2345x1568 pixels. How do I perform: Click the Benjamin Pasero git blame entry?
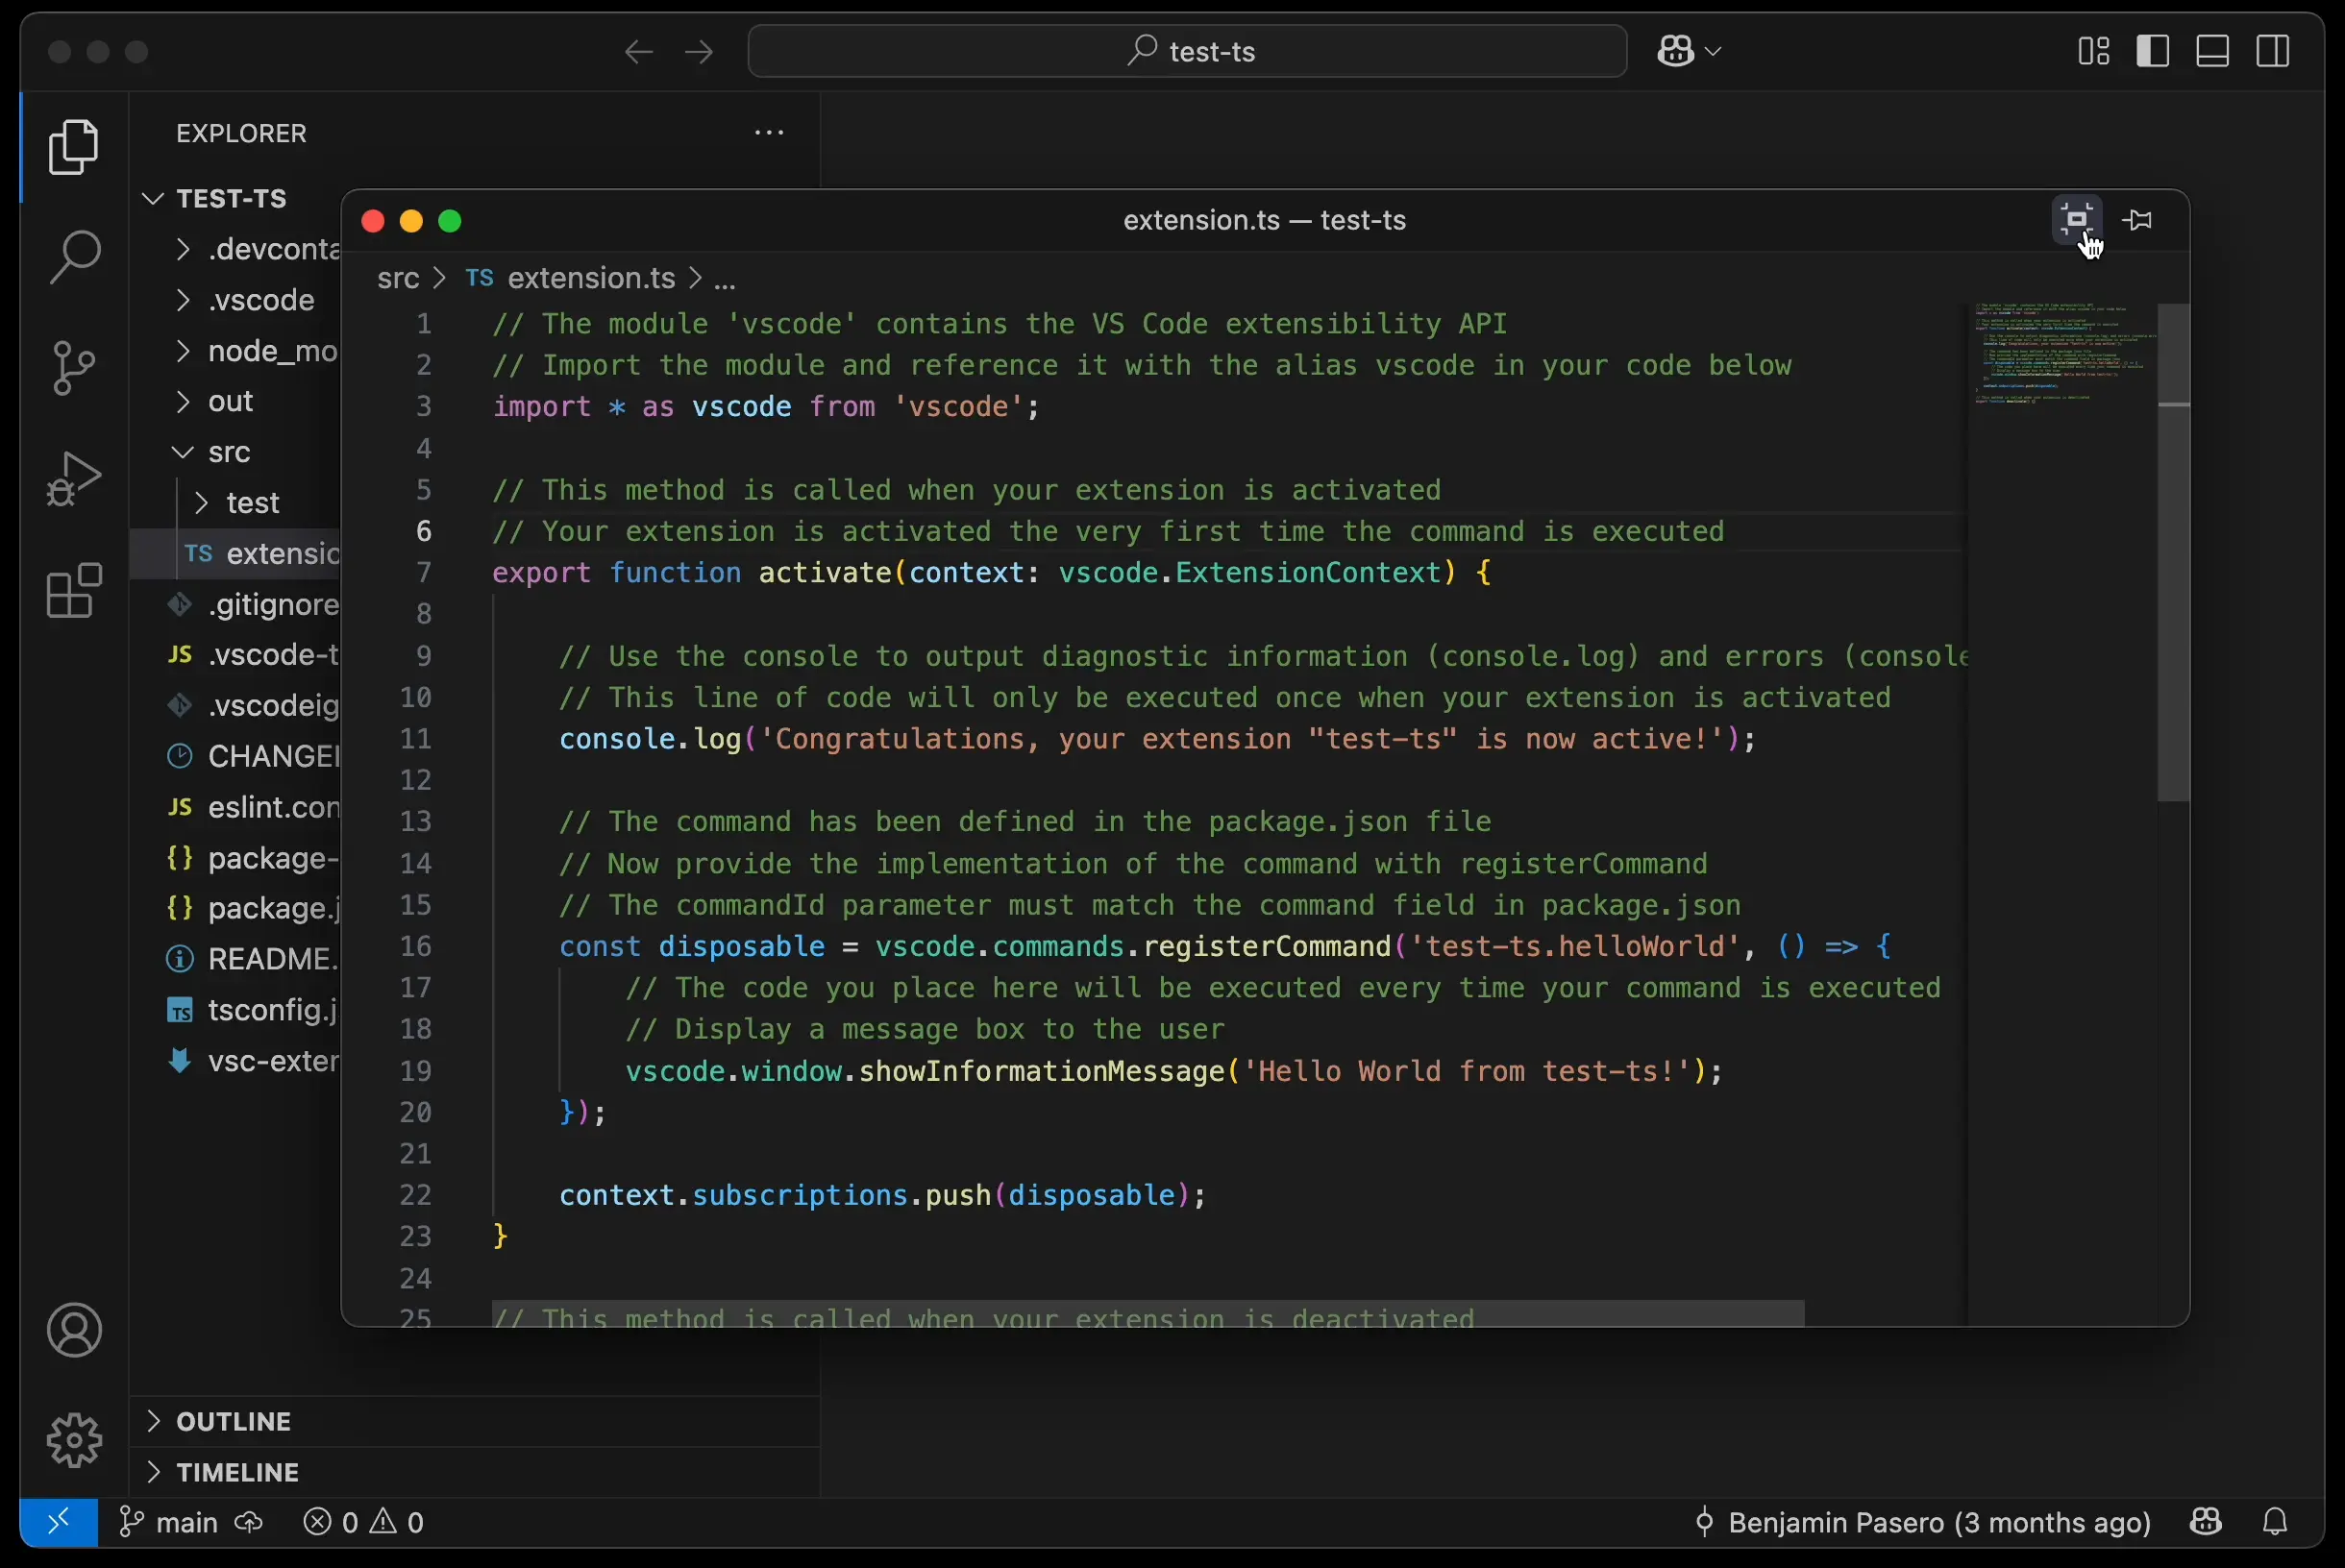click(1923, 1522)
